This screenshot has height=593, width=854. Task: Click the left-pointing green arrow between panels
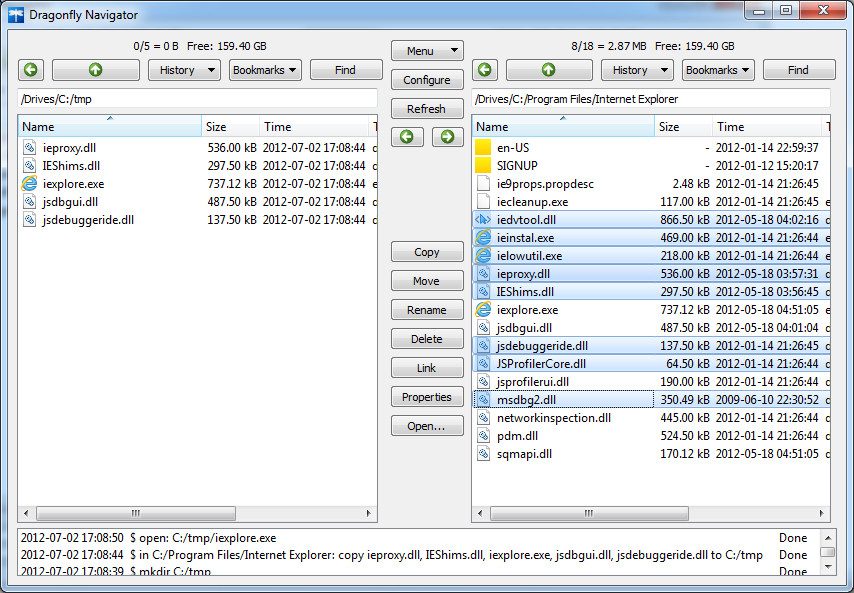tap(407, 137)
